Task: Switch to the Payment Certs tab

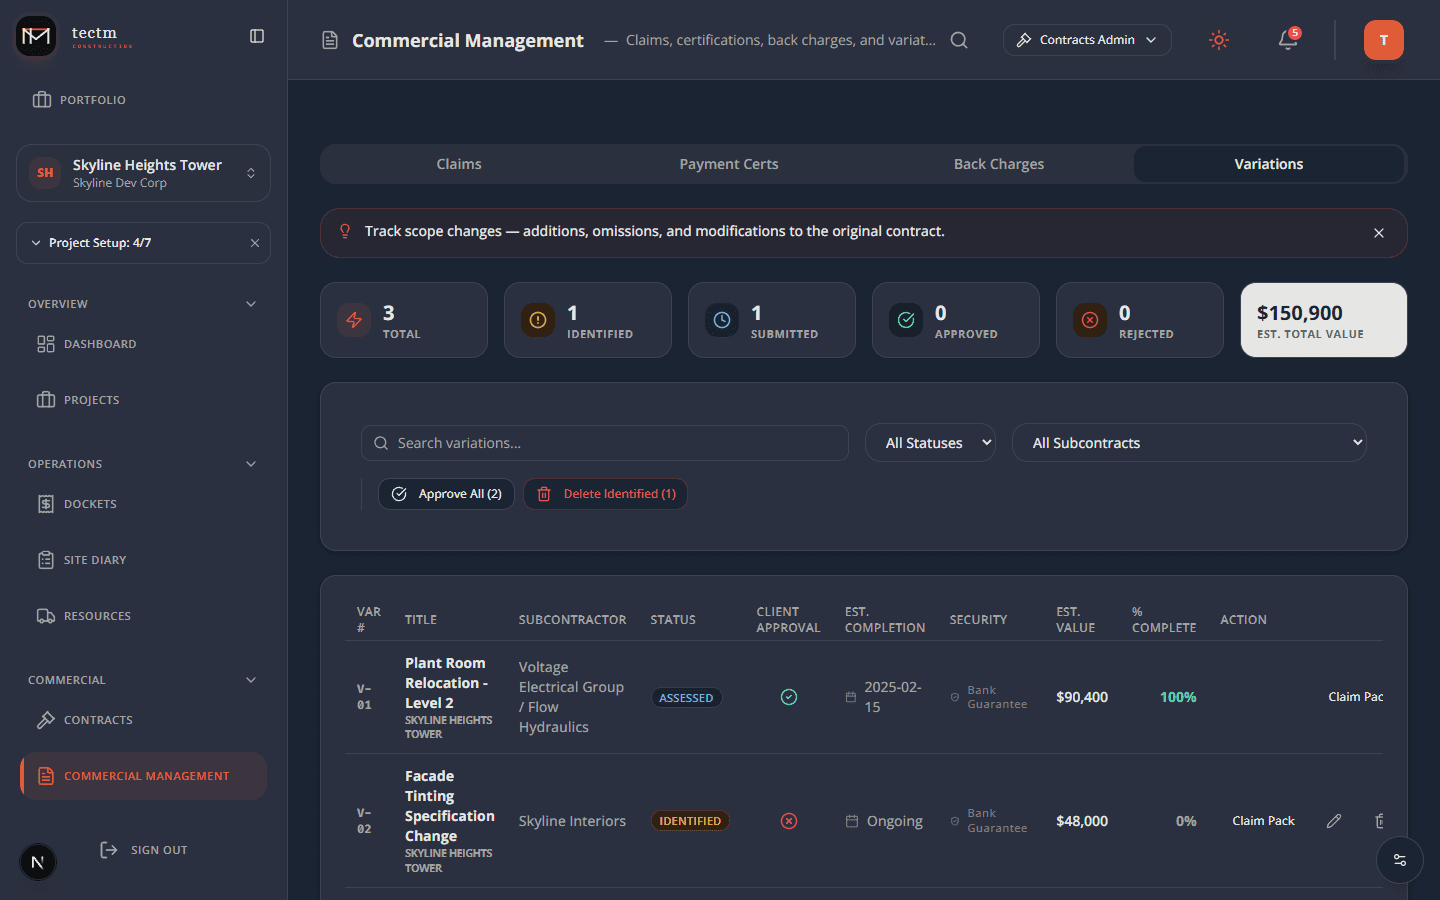Action: point(728,164)
